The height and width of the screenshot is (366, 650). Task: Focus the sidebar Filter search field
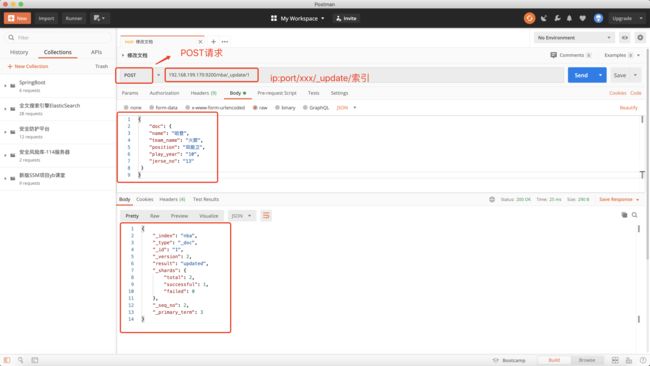(x=59, y=37)
